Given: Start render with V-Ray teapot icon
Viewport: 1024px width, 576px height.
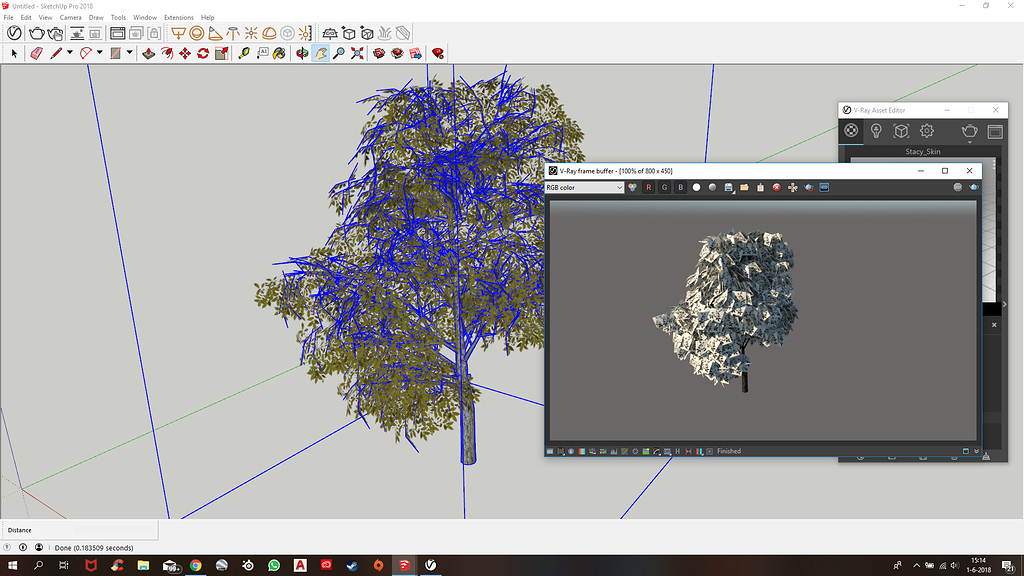Looking at the screenshot, I should point(37,33).
